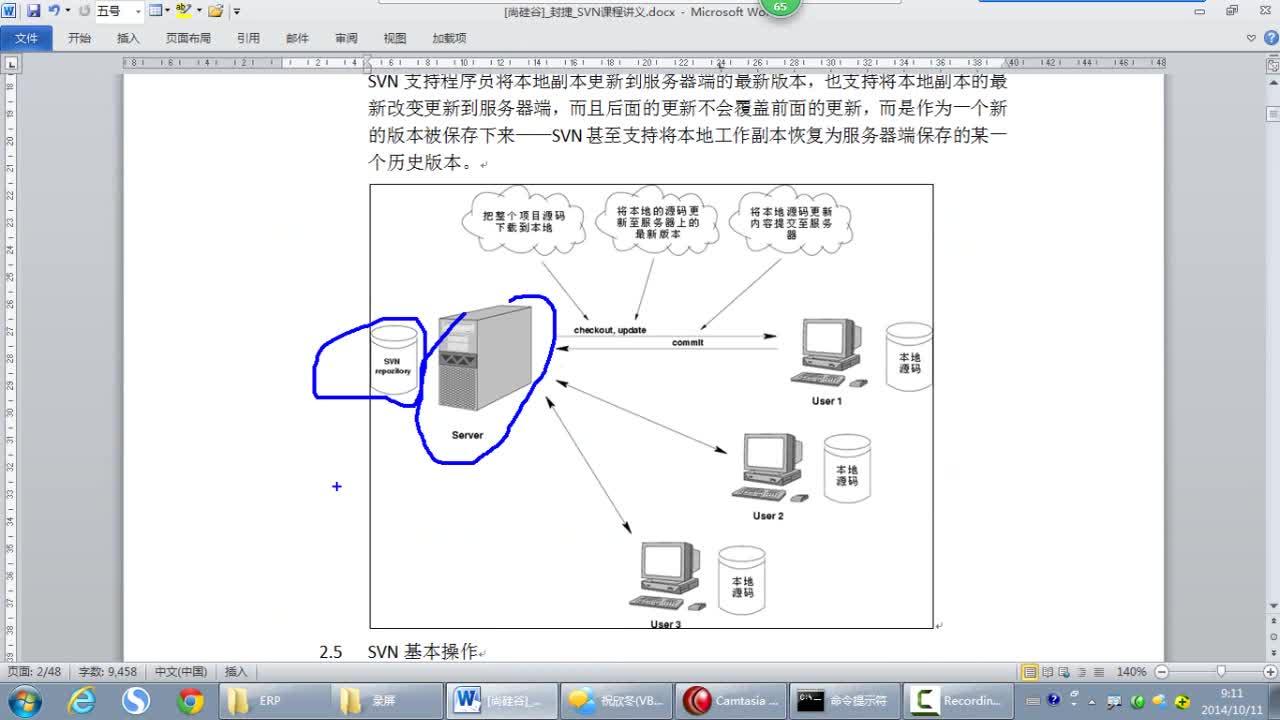Switch to Camtasia taskbar window
Image resolution: width=1280 pixels, height=720 pixels.
coord(732,701)
